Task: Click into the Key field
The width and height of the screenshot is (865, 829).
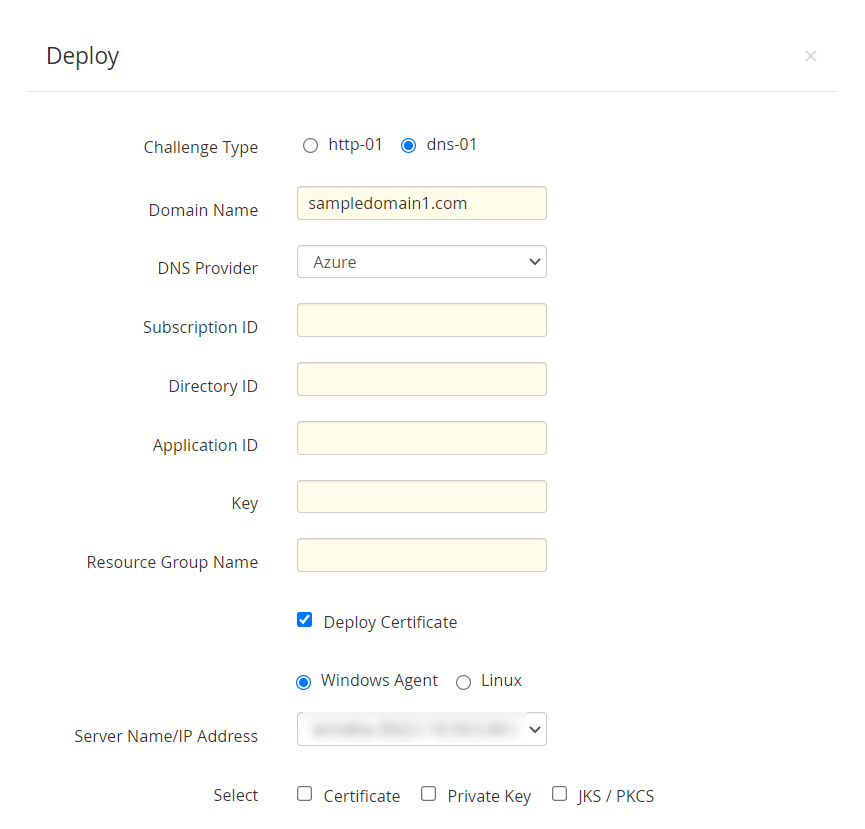Action: [x=421, y=496]
